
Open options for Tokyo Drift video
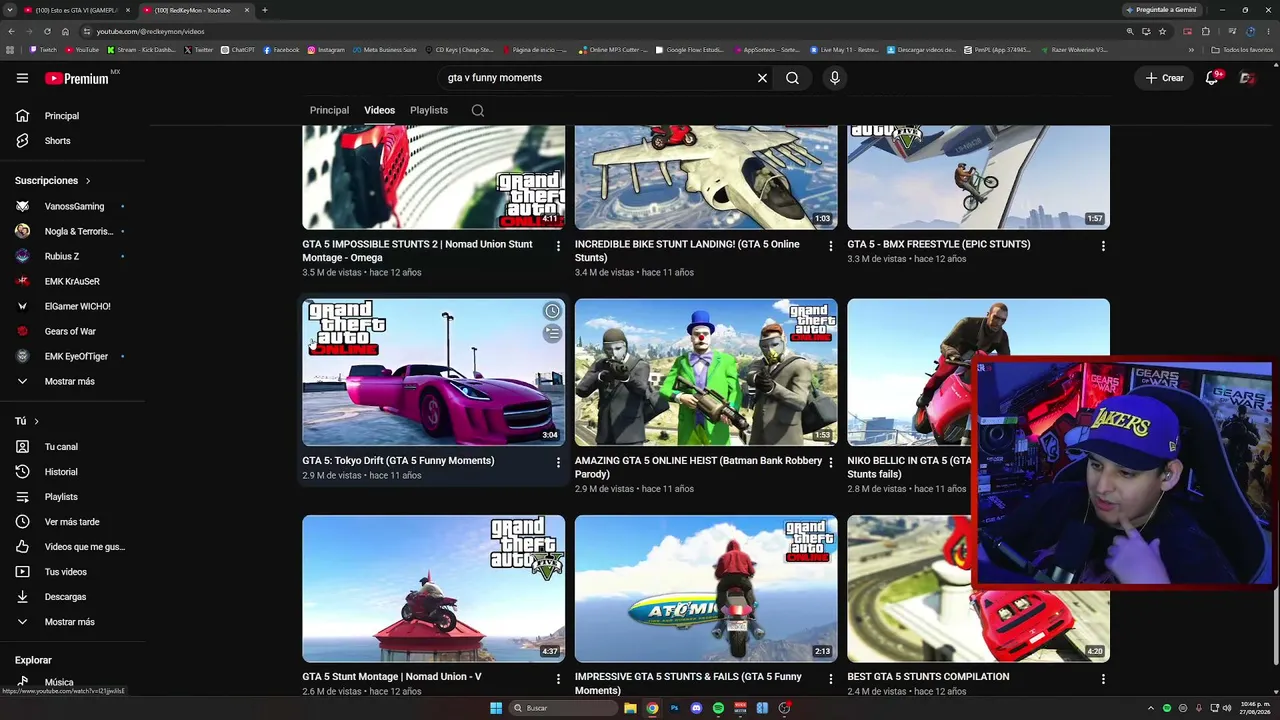[x=558, y=462]
